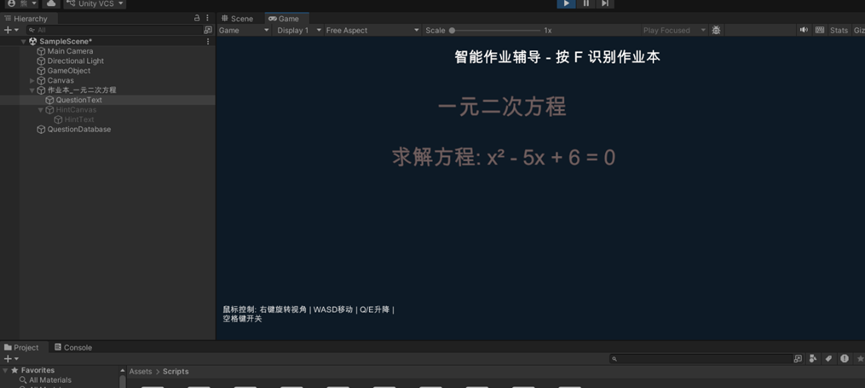Switch to the Console tab
The width and height of the screenshot is (865, 388).
[x=73, y=347]
